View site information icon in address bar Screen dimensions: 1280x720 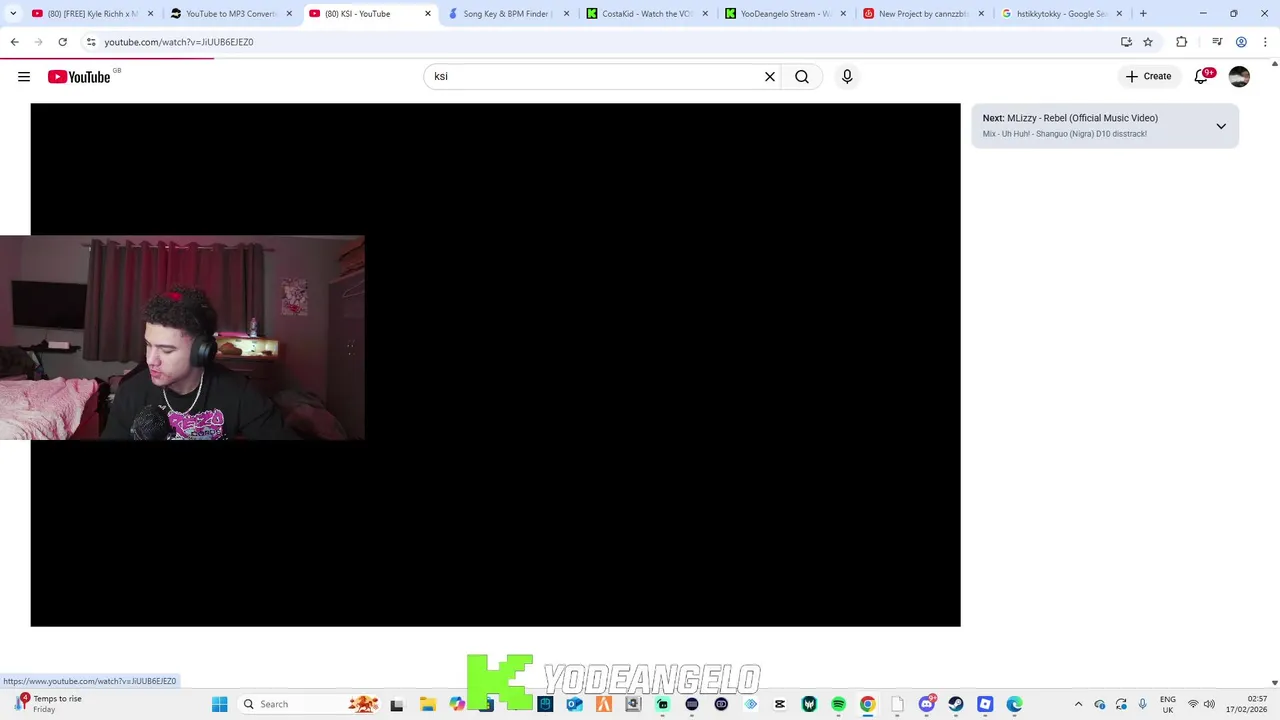point(91,42)
